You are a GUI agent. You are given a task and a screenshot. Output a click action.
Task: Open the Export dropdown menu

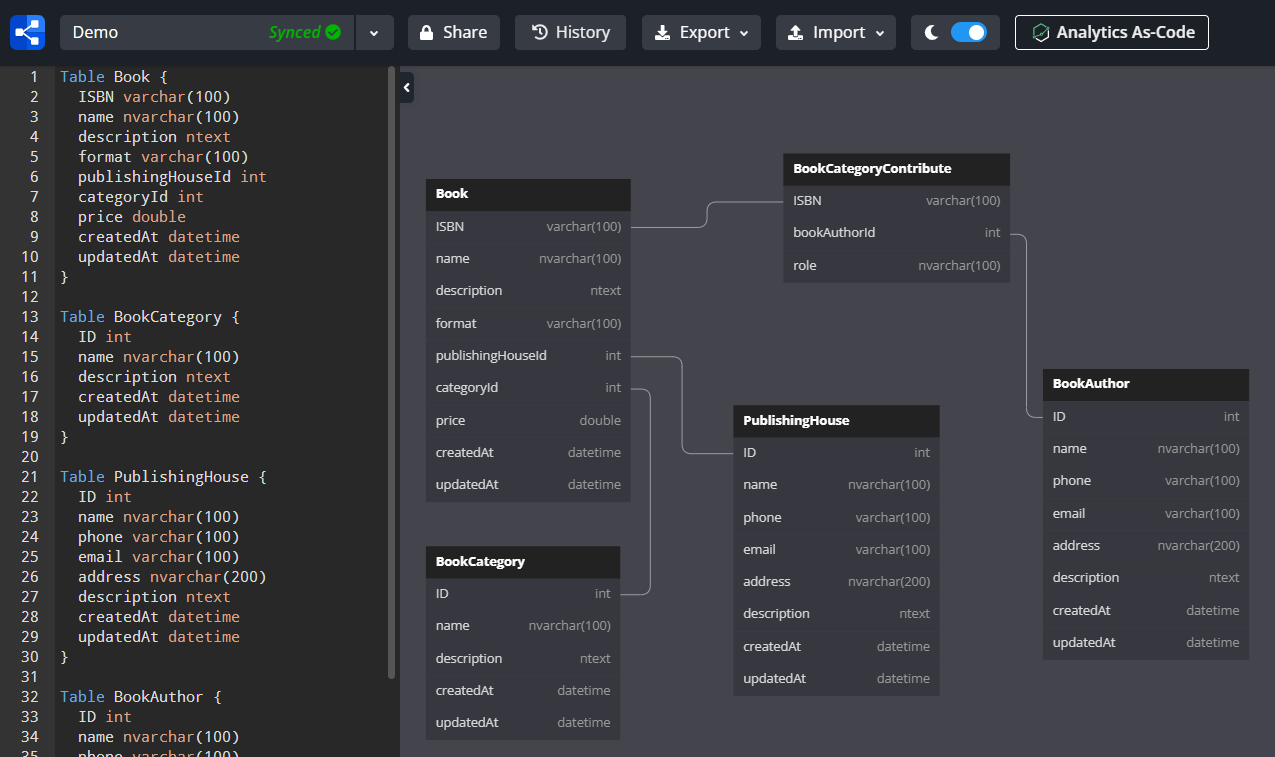(701, 32)
